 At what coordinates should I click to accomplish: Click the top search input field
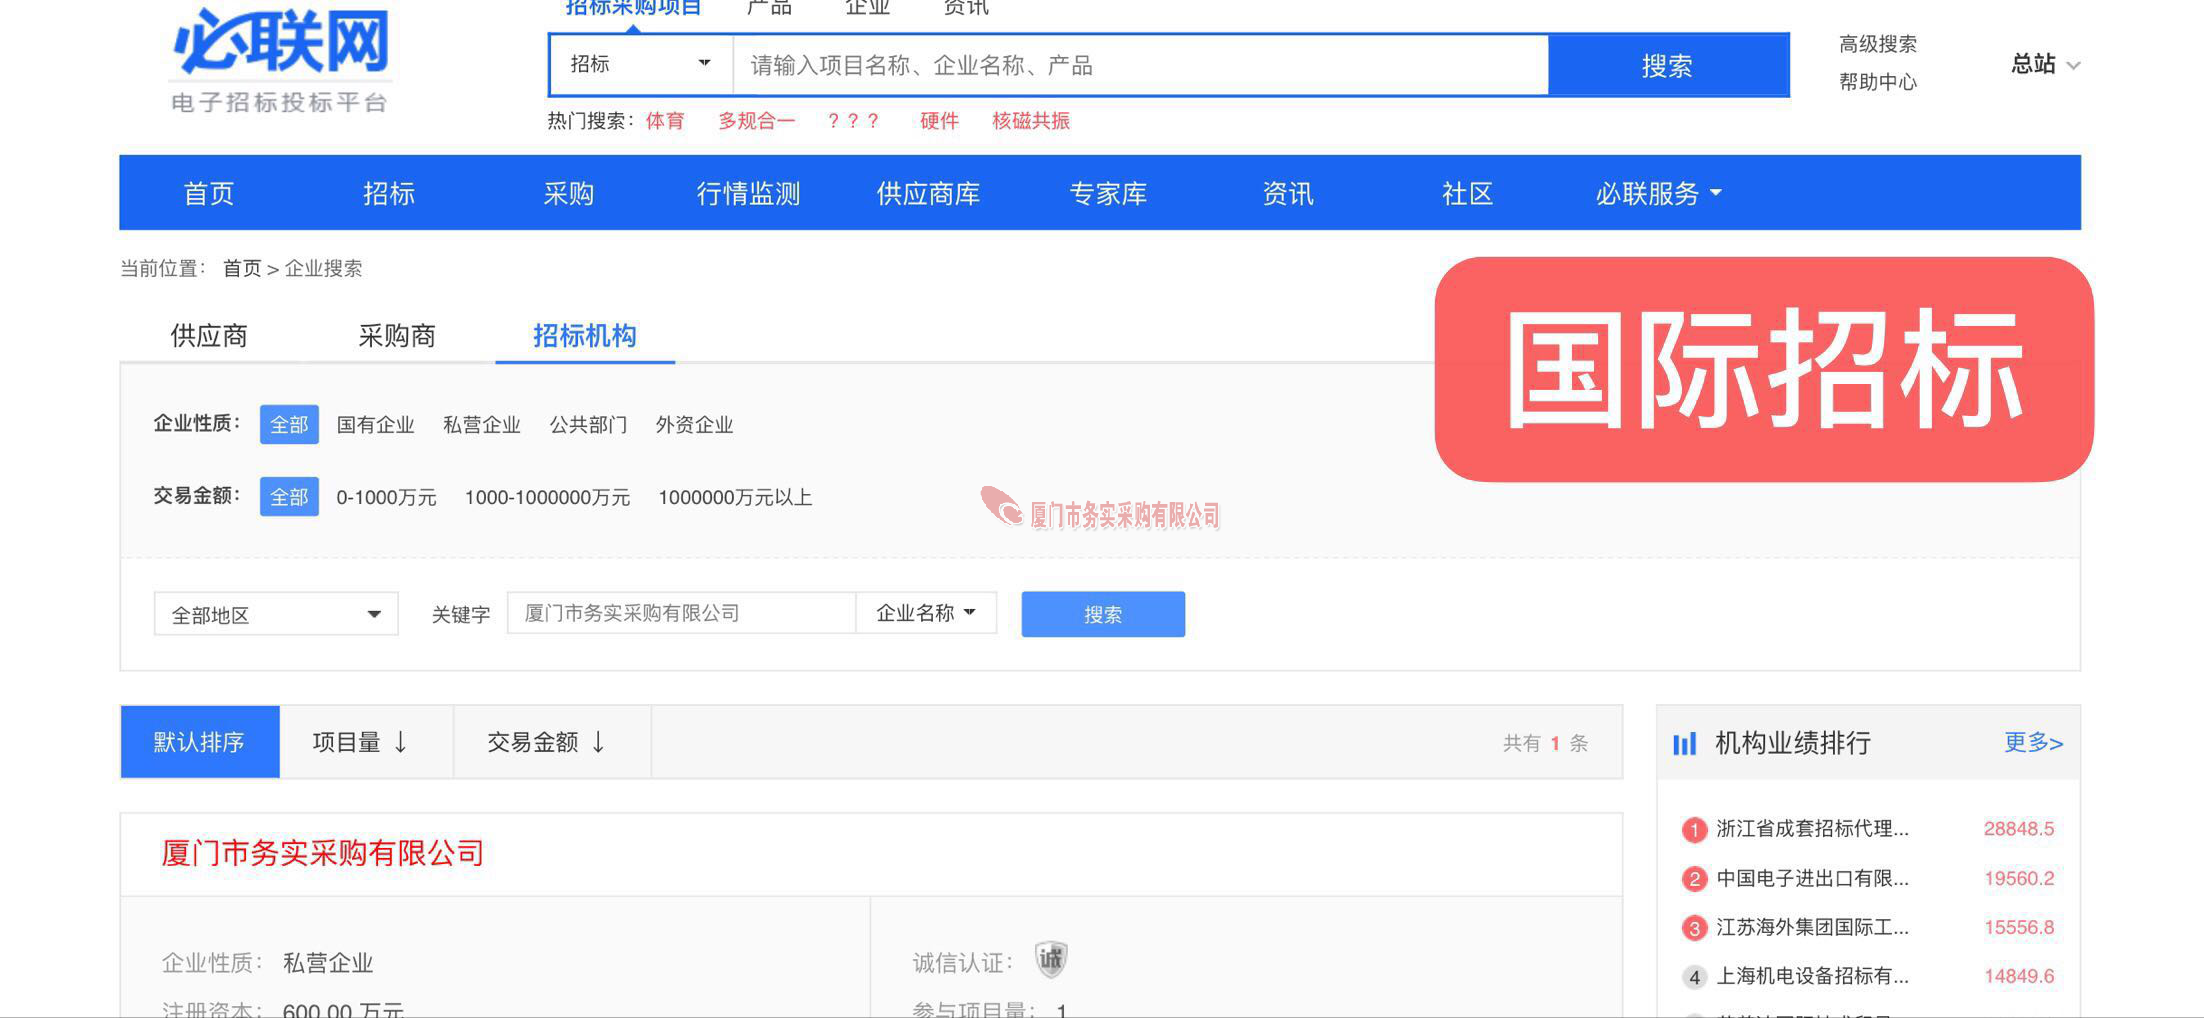tap(1140, 66)
